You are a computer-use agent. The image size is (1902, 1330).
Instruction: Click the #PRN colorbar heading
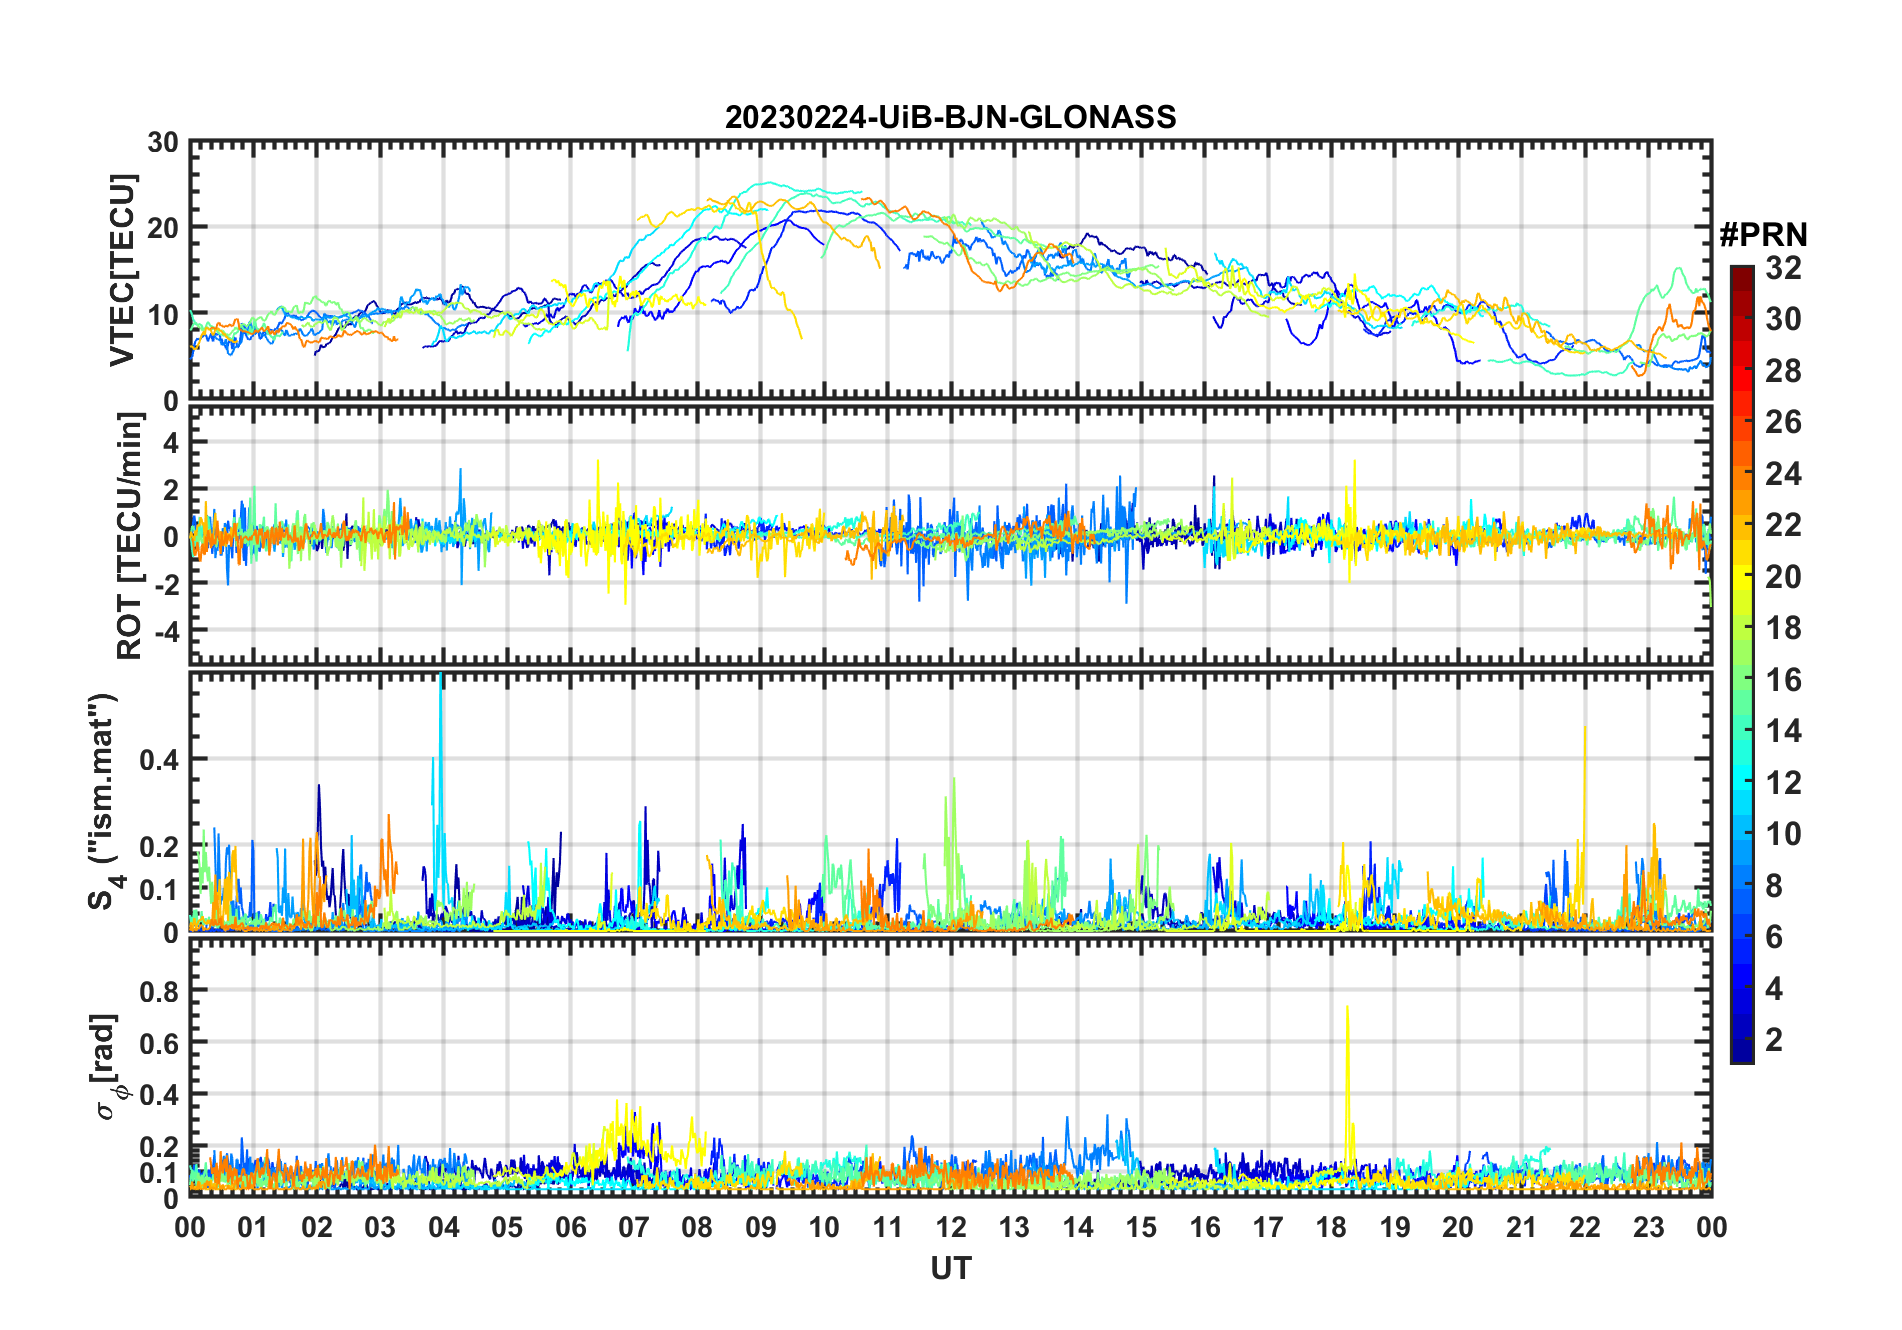pos(1763,235)
